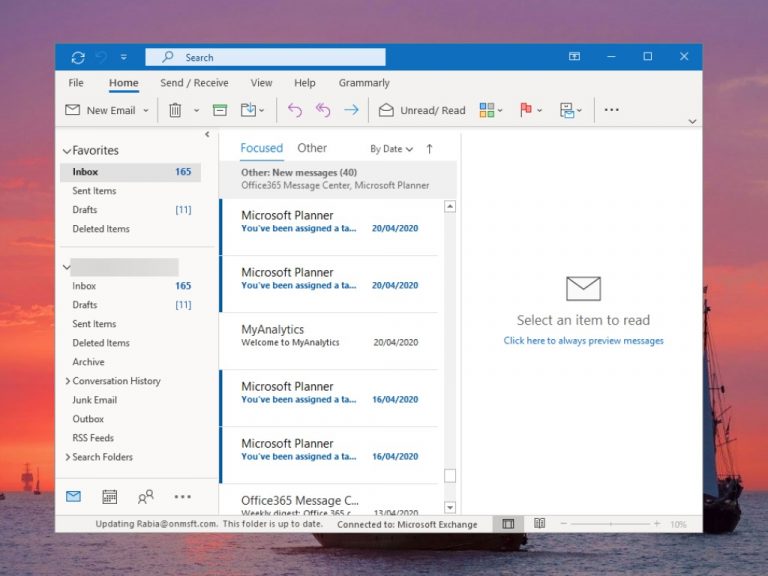
Task: Click the Search box
Action: point(265,57)
